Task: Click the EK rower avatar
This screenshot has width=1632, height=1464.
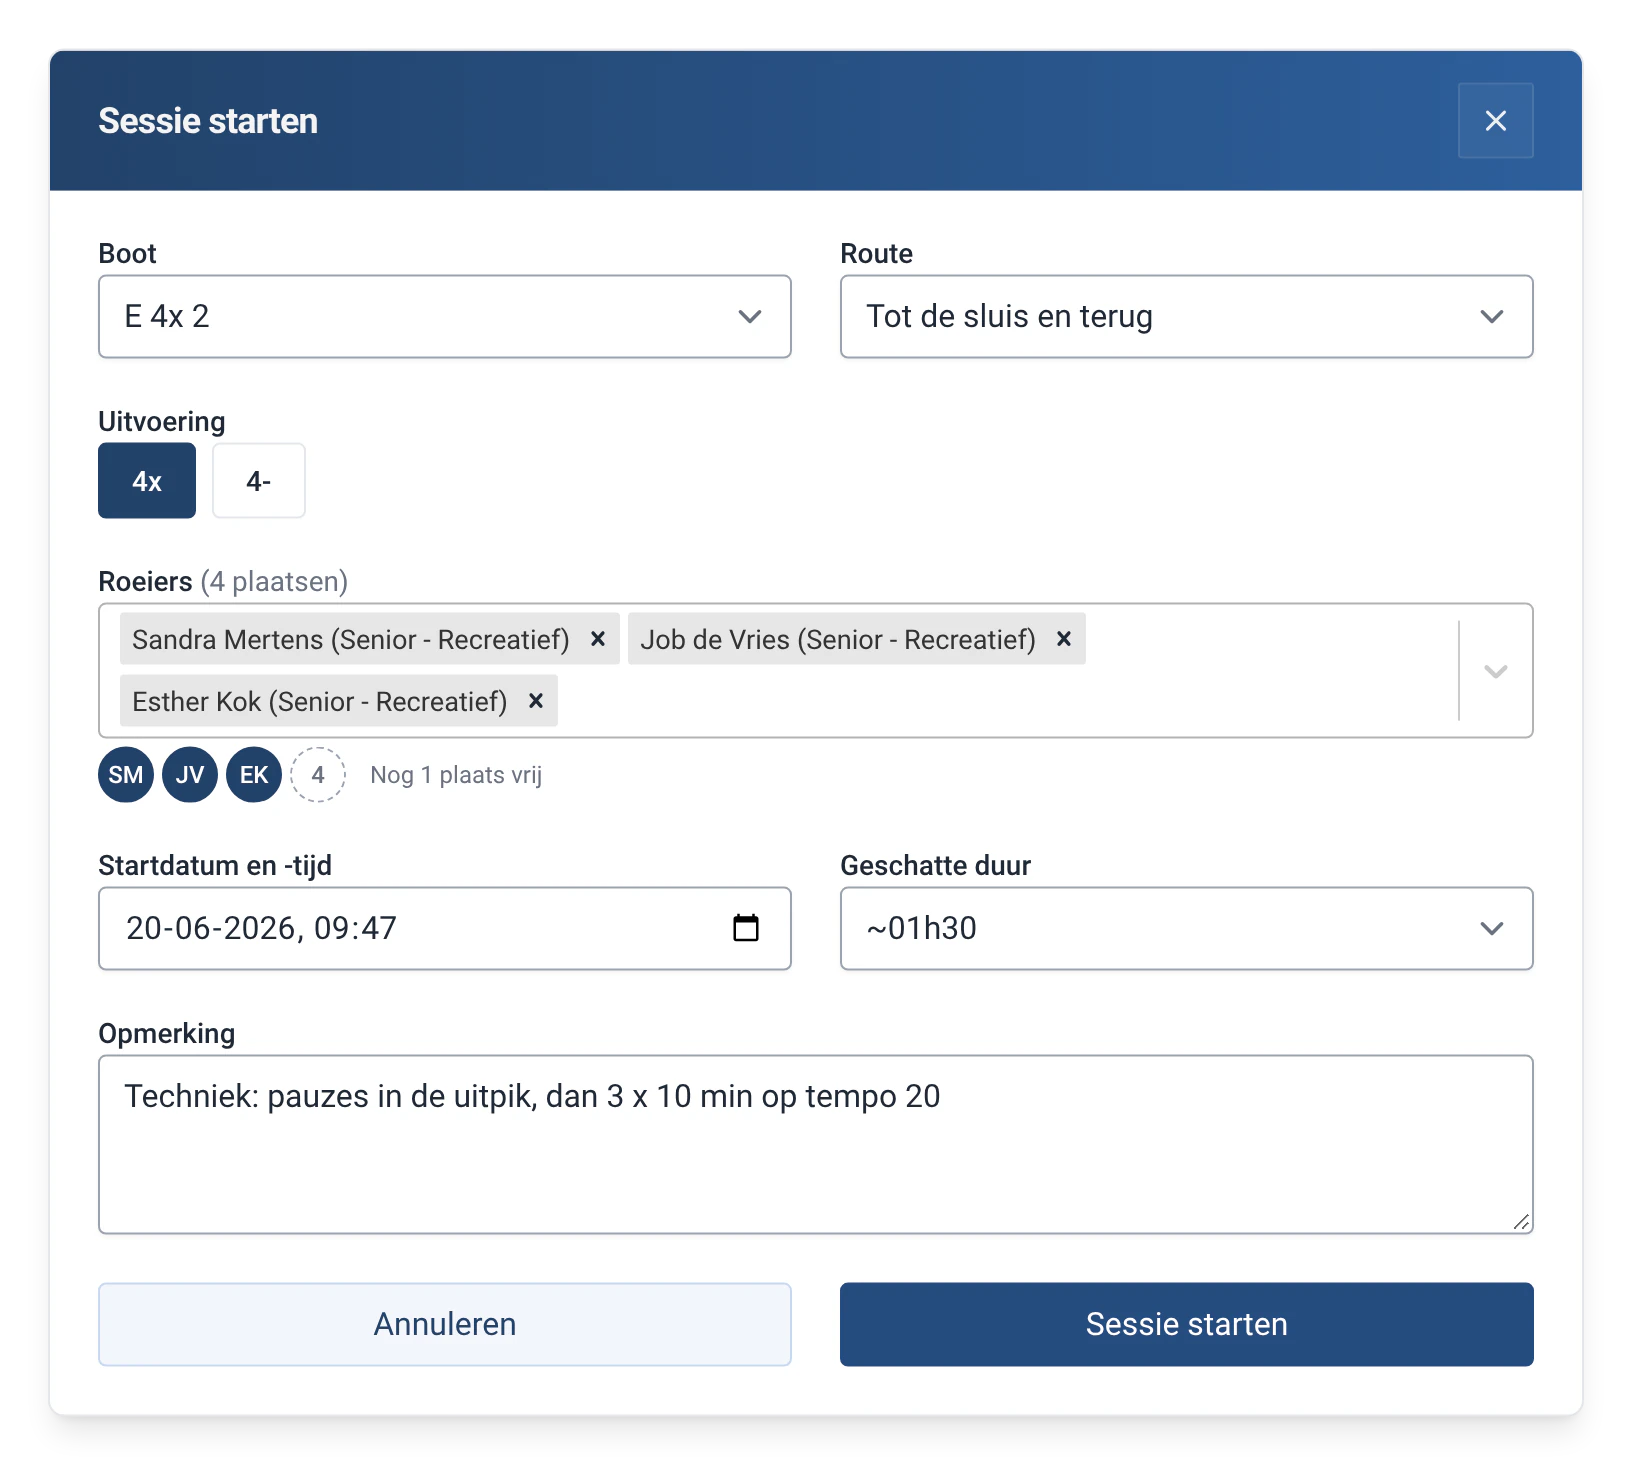Action: click(254, 775)
